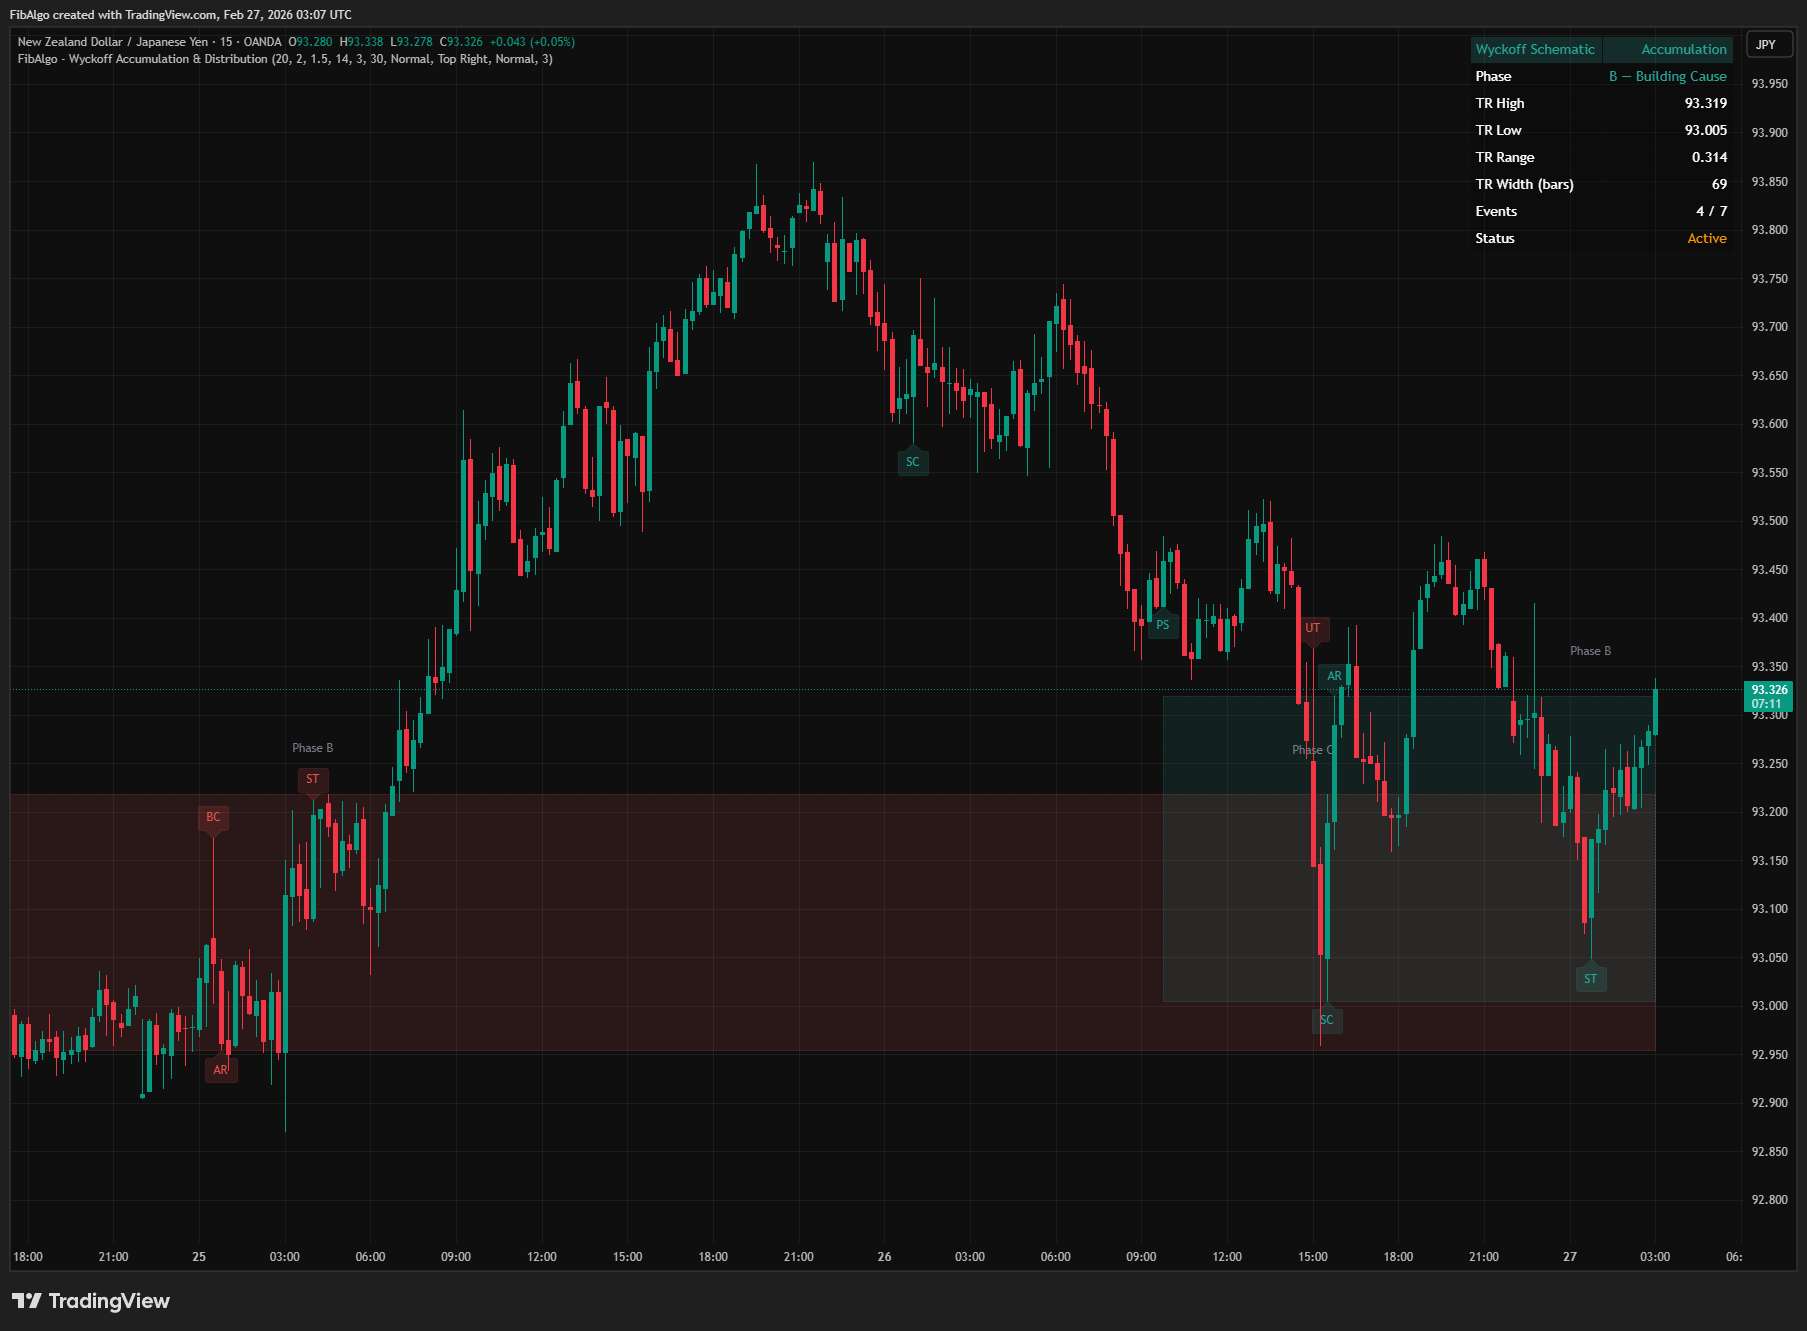This screenshot has width=1807, height=1331.
Task: Click the JPY currency button
Action: coord(1767,44)
